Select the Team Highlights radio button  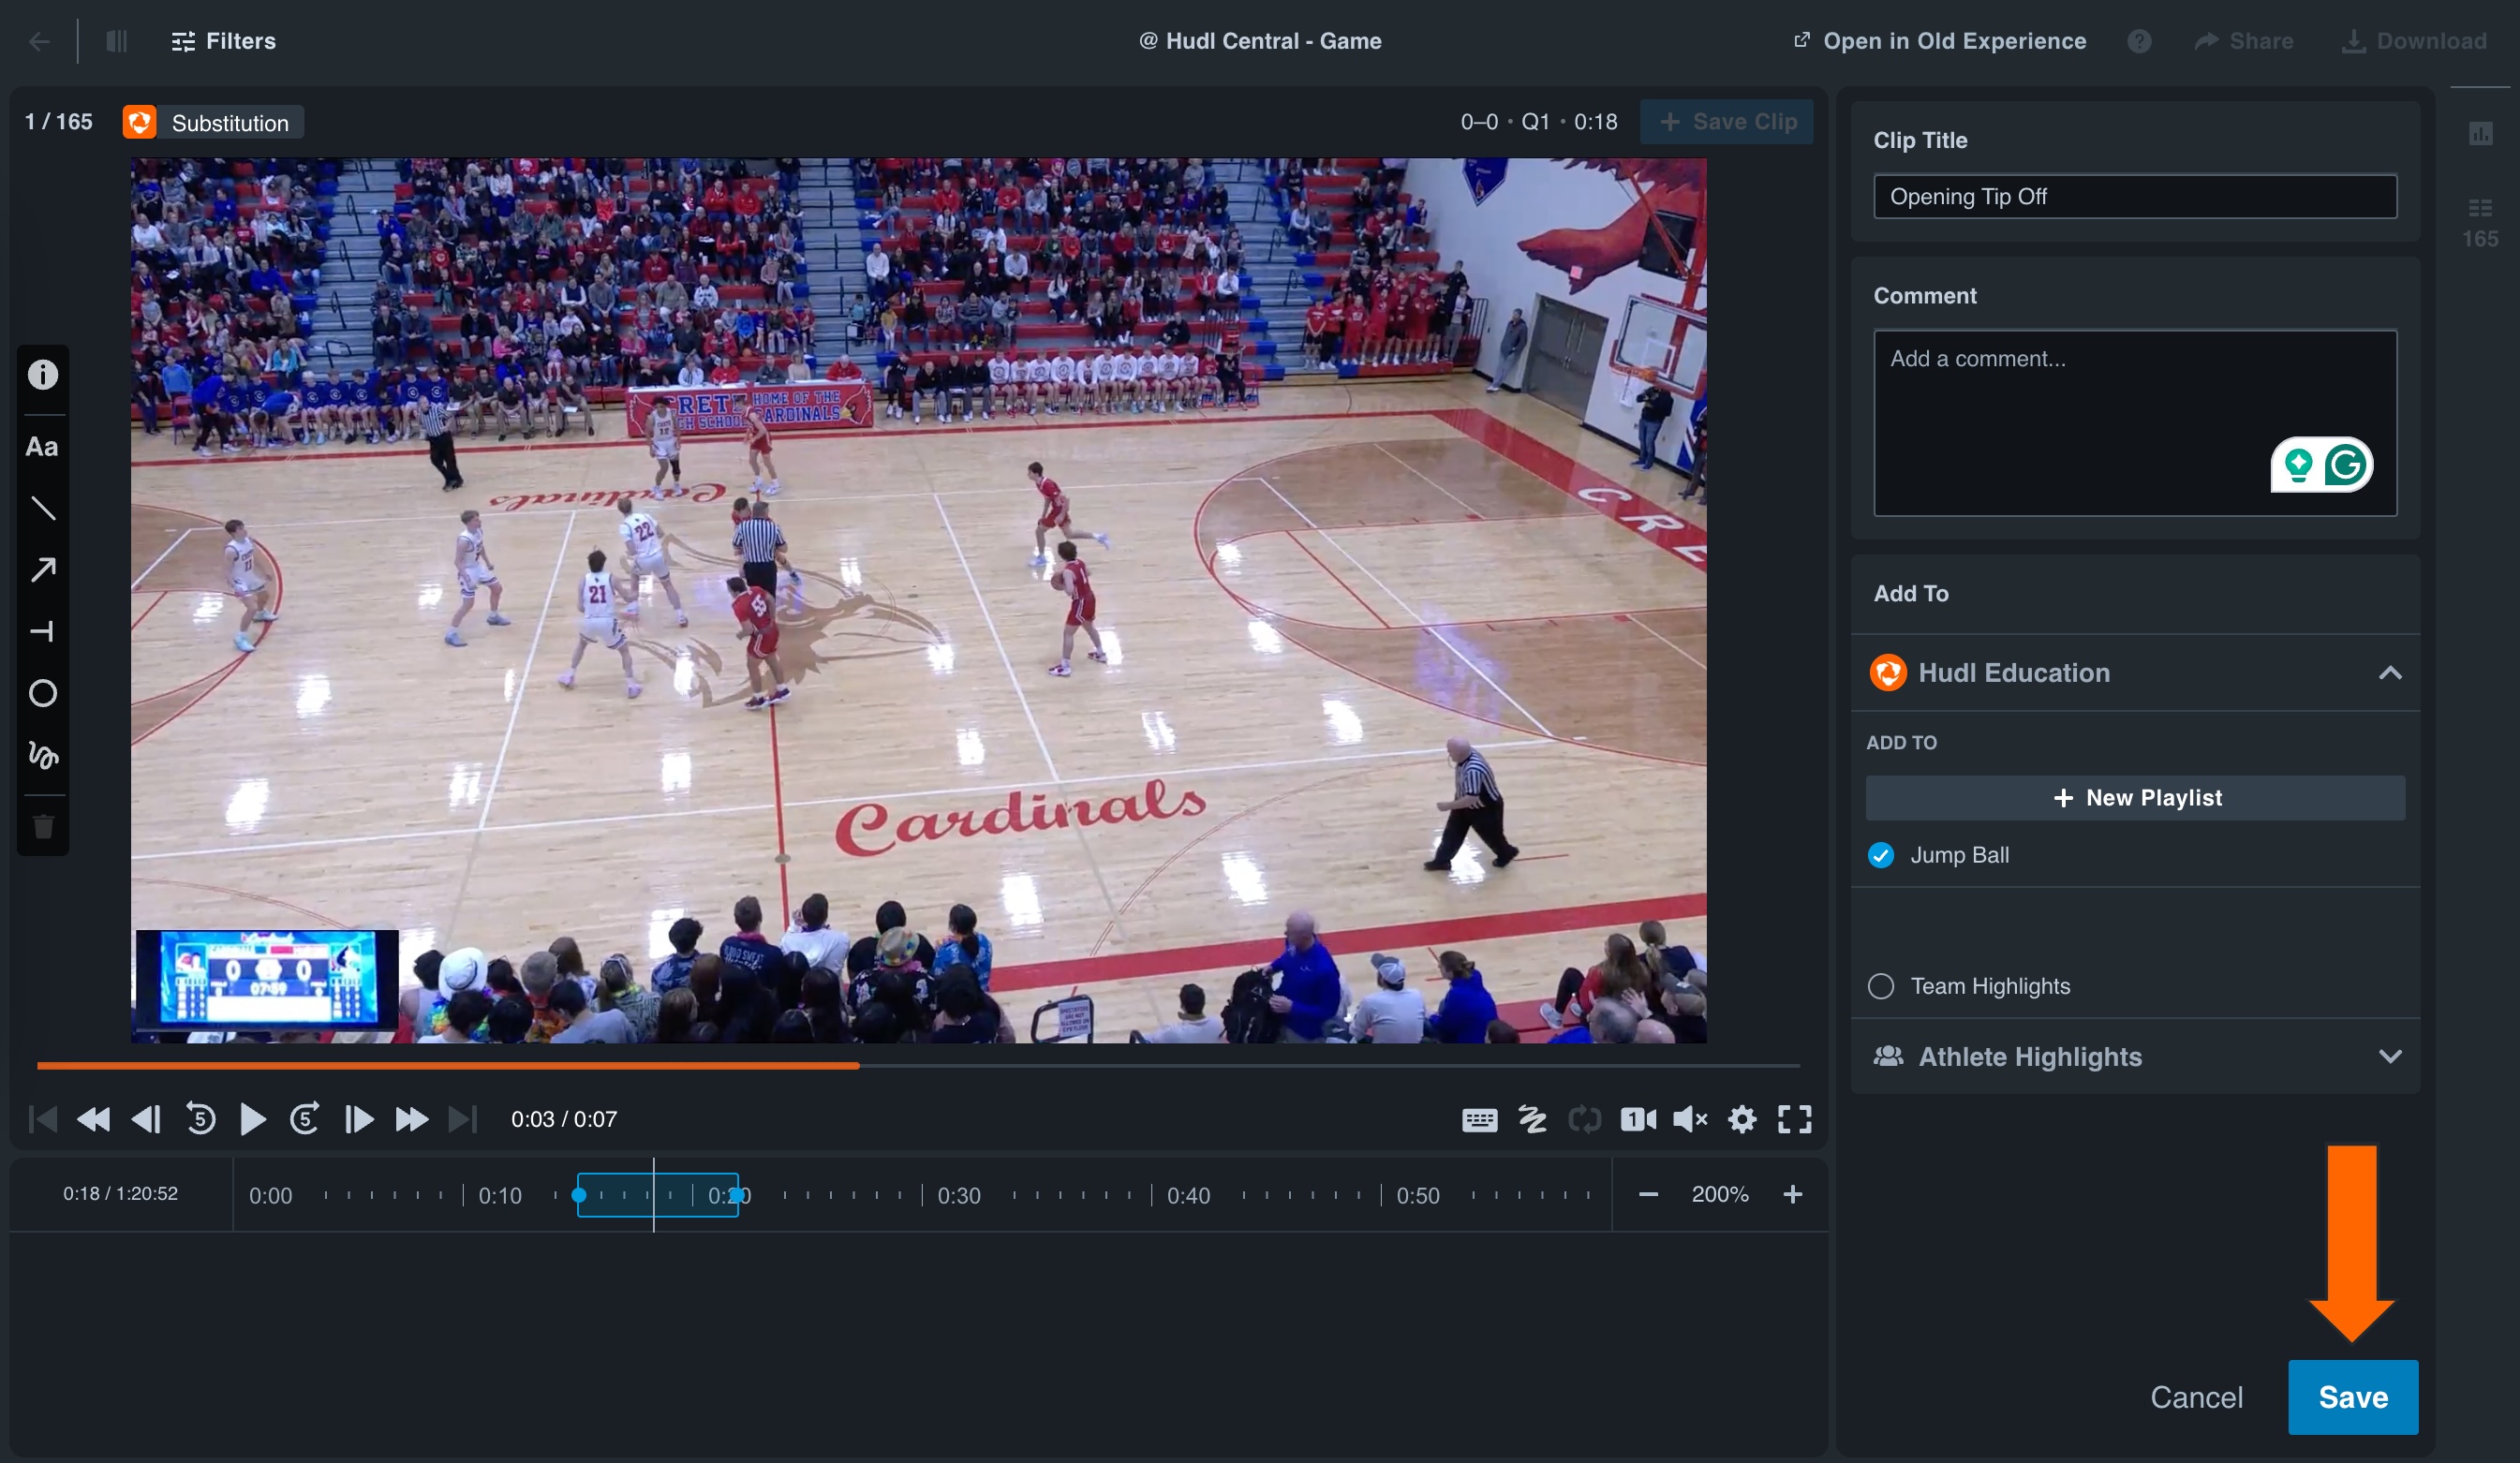pos(1881,986)
